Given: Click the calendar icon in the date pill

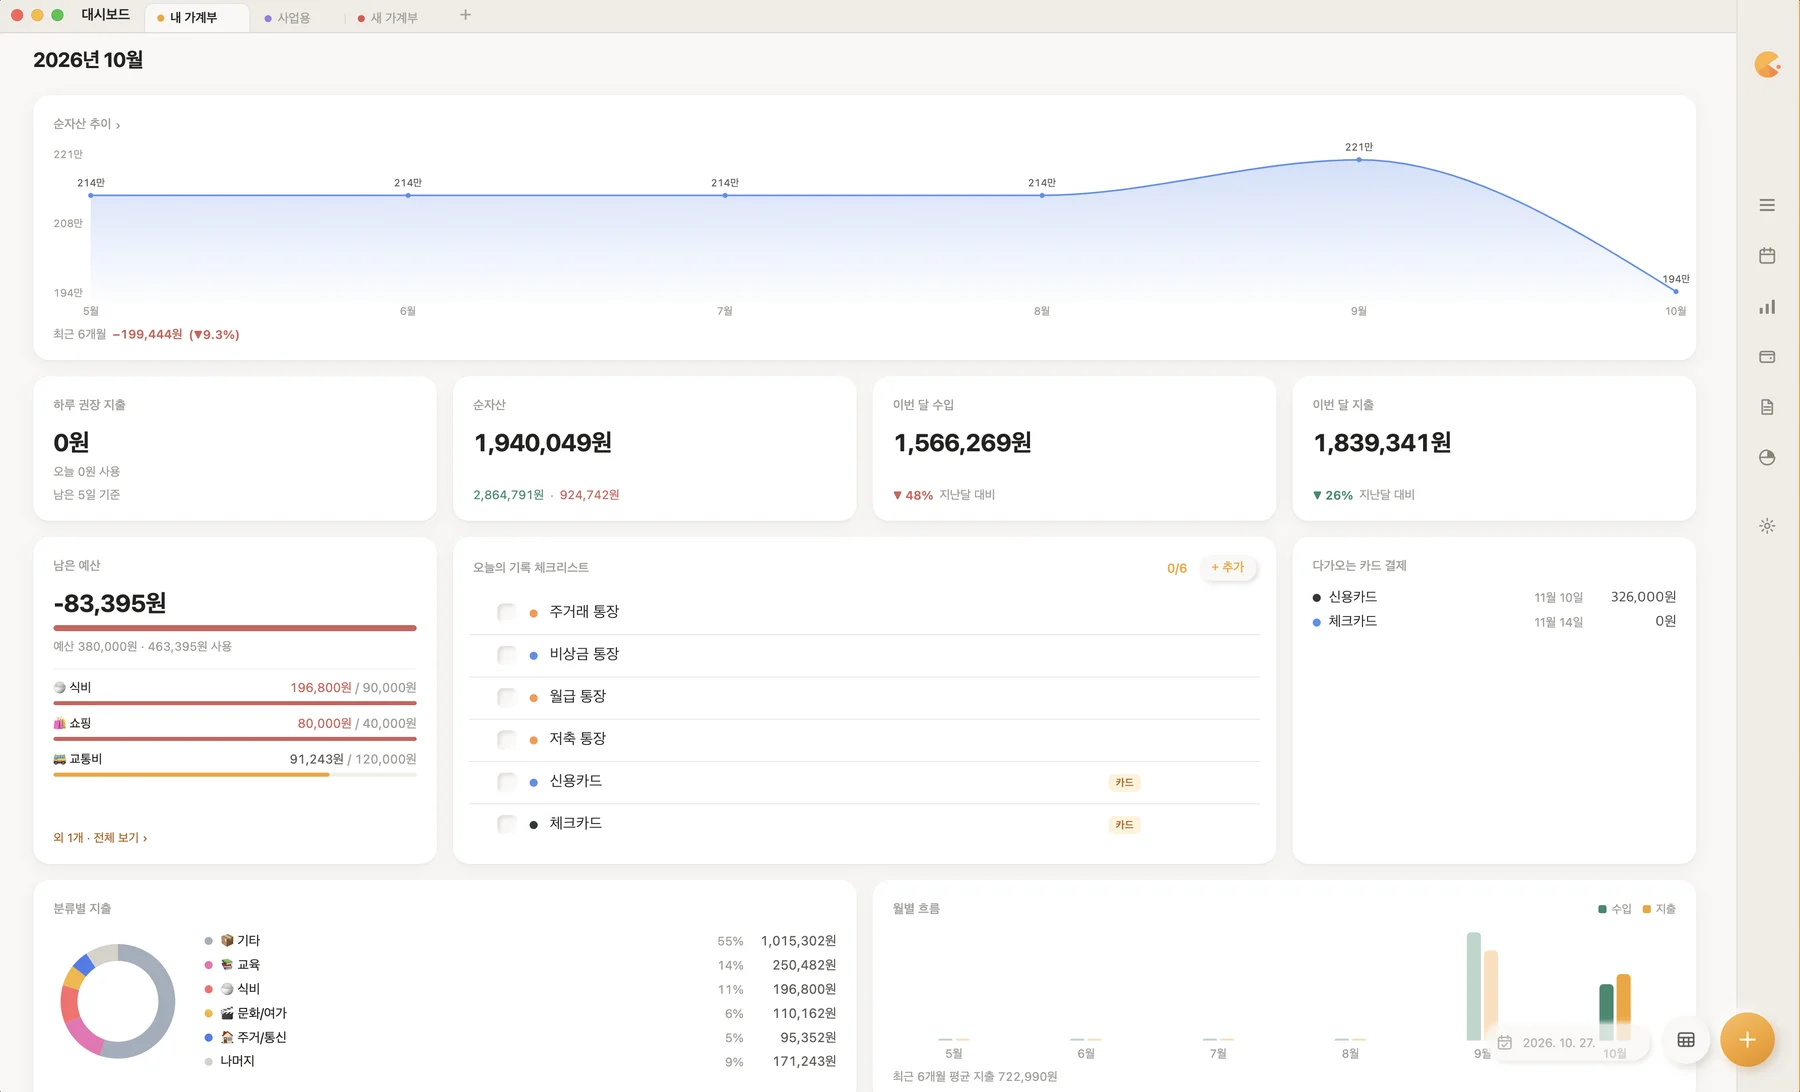Looking at the screenshot, I should [x=1505, y=1043].
